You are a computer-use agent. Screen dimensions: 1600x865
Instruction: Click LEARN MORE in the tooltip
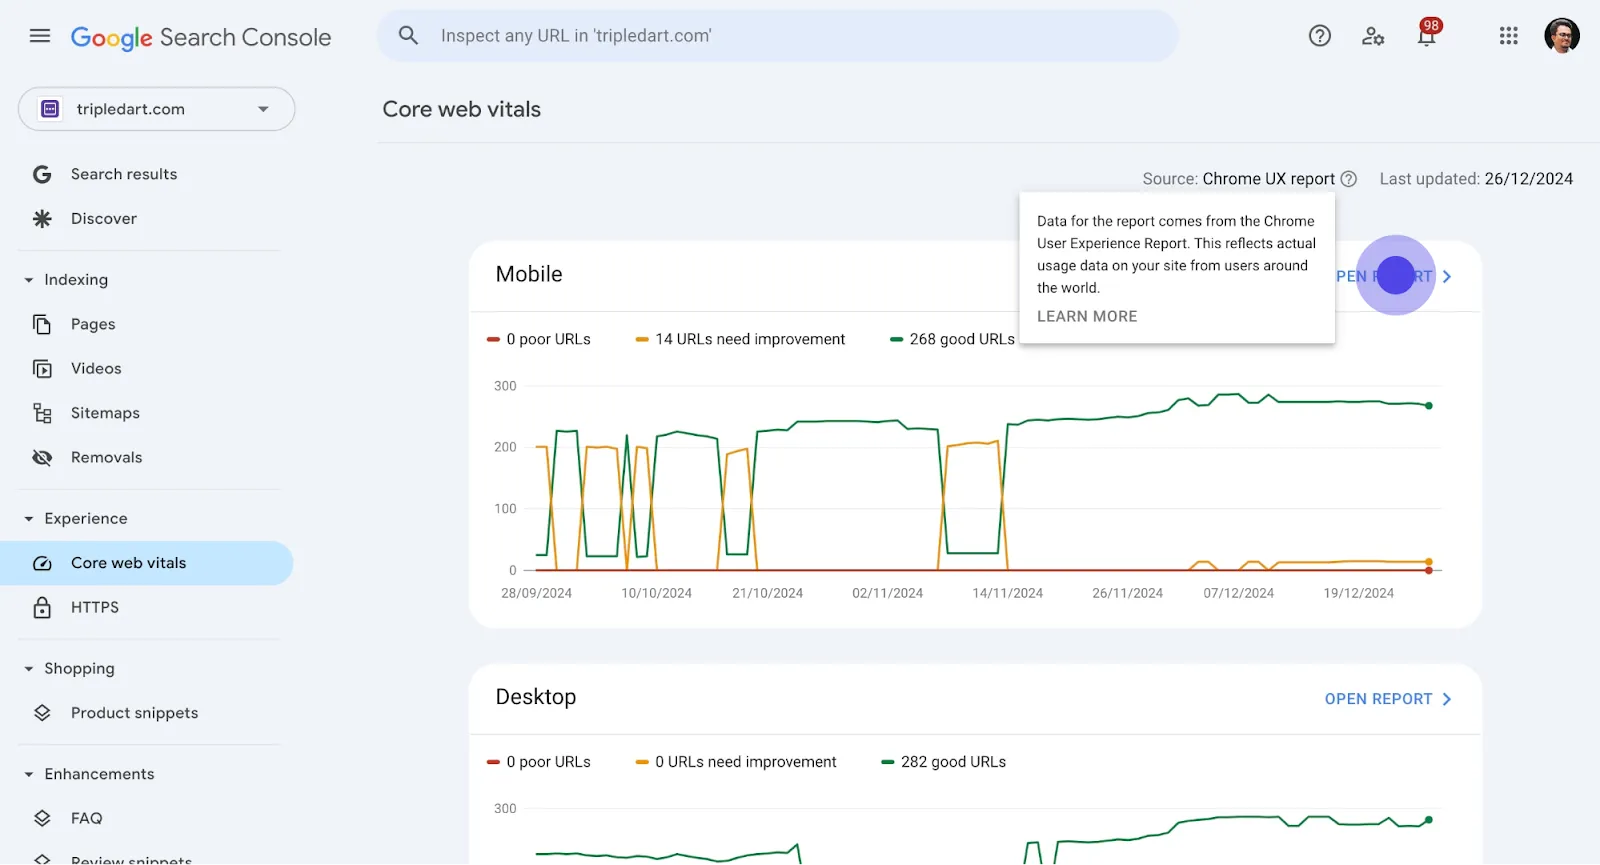[1087, 316]
